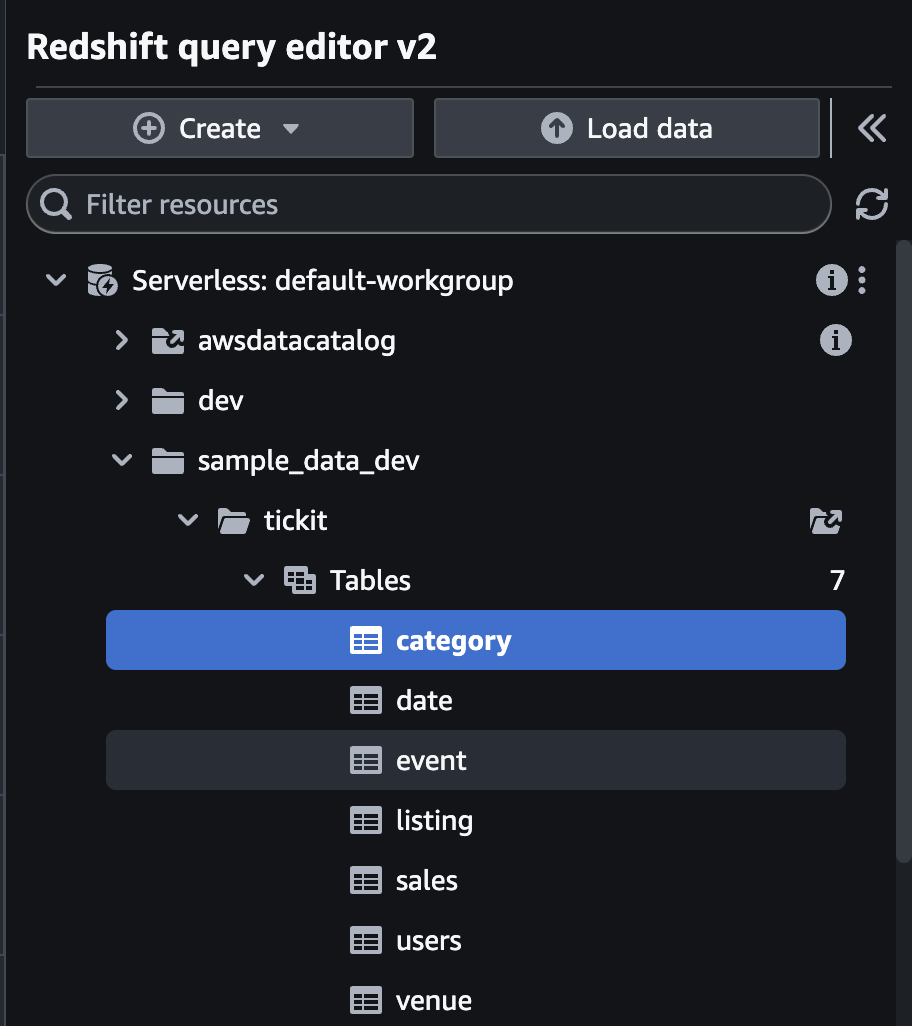Select the venue table

(476, 1000)
